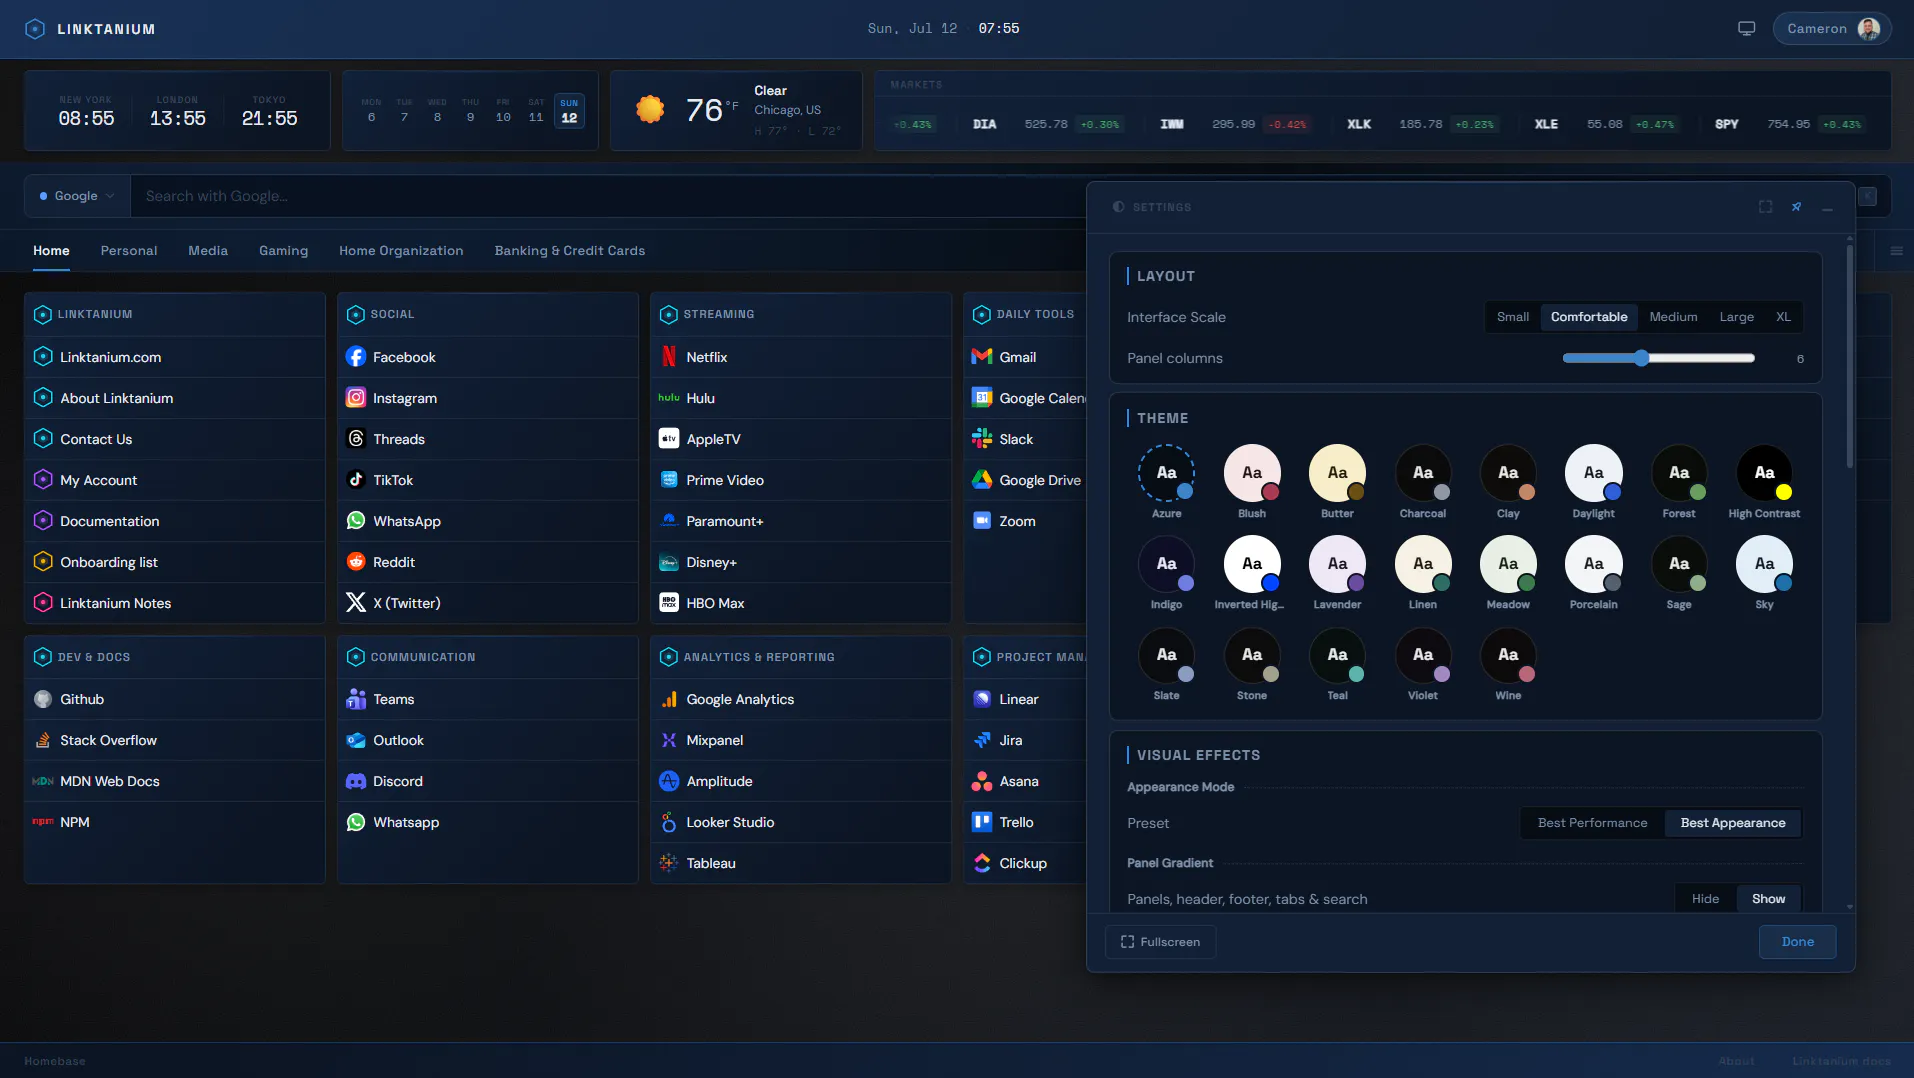Select Hide for Panel Gradient
This screenshot has height=1078, width=1914.
click(1705, 899)
